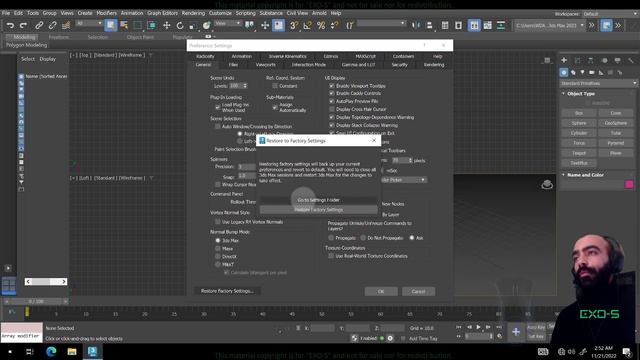
Task: Open the reference coordinate View dropdown
Action: (x=228, y=24)
